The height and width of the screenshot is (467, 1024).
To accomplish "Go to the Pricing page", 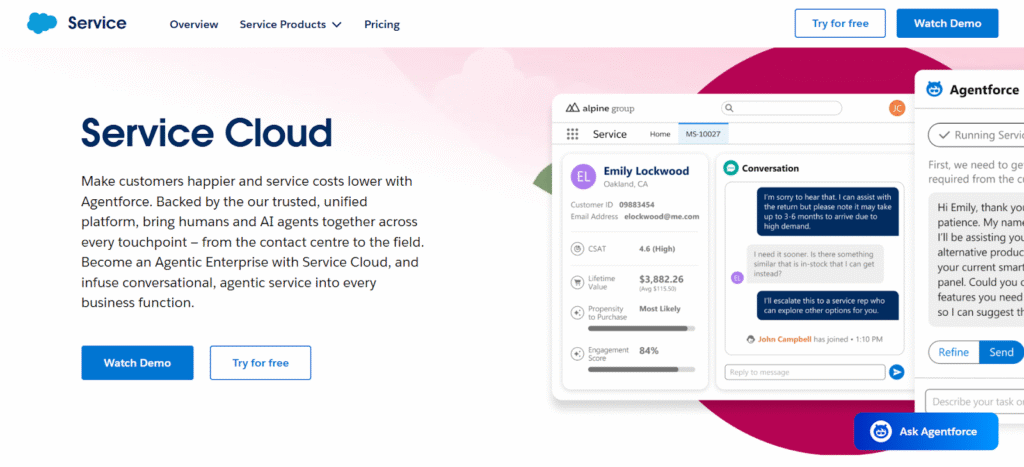I will [x=382, y=24].
